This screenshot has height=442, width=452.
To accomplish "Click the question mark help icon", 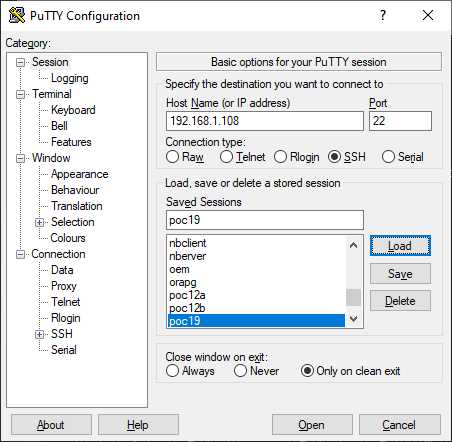I will (383, 15).
